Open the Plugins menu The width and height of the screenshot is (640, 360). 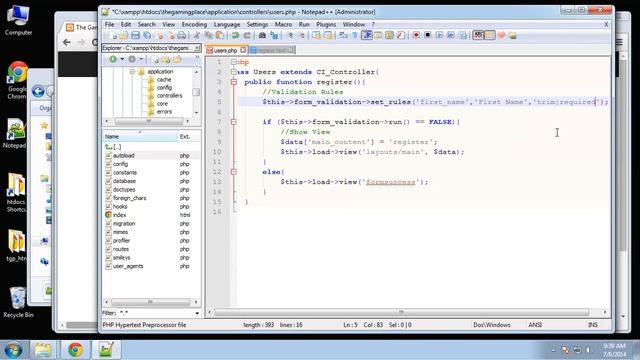(326, 24)
